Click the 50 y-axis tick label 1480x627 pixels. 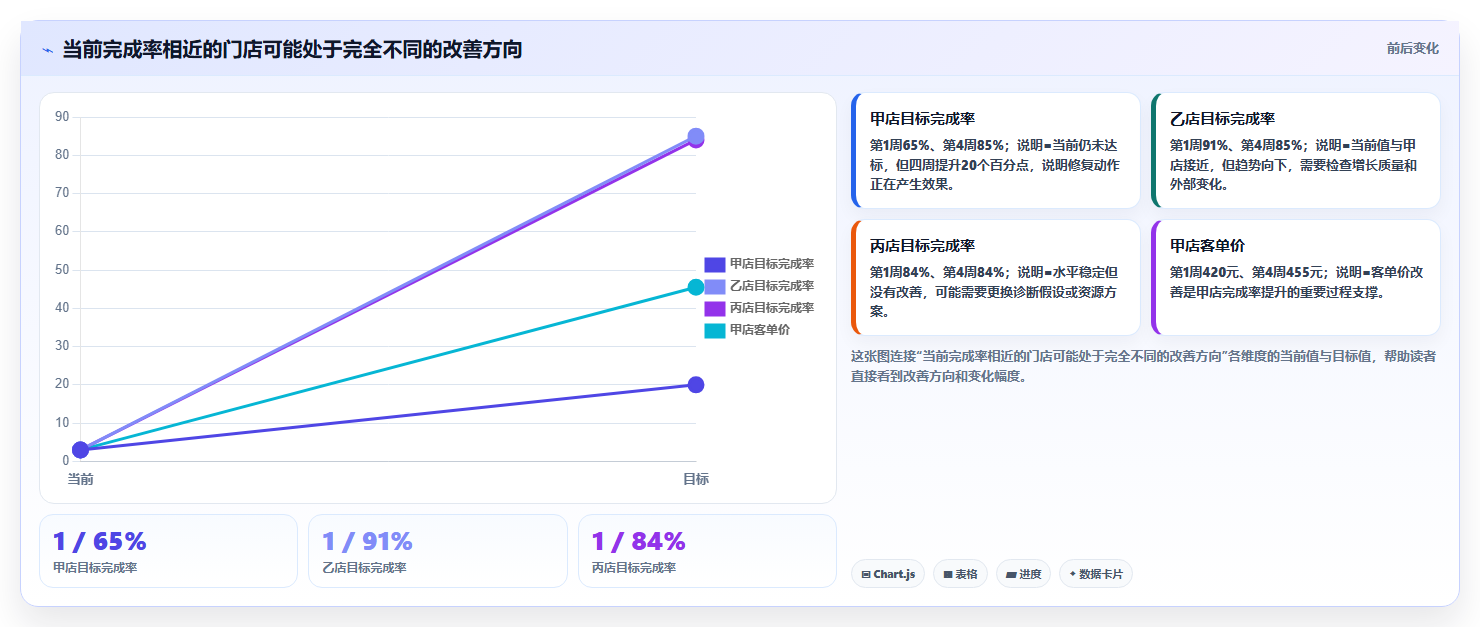coord(62,270)
